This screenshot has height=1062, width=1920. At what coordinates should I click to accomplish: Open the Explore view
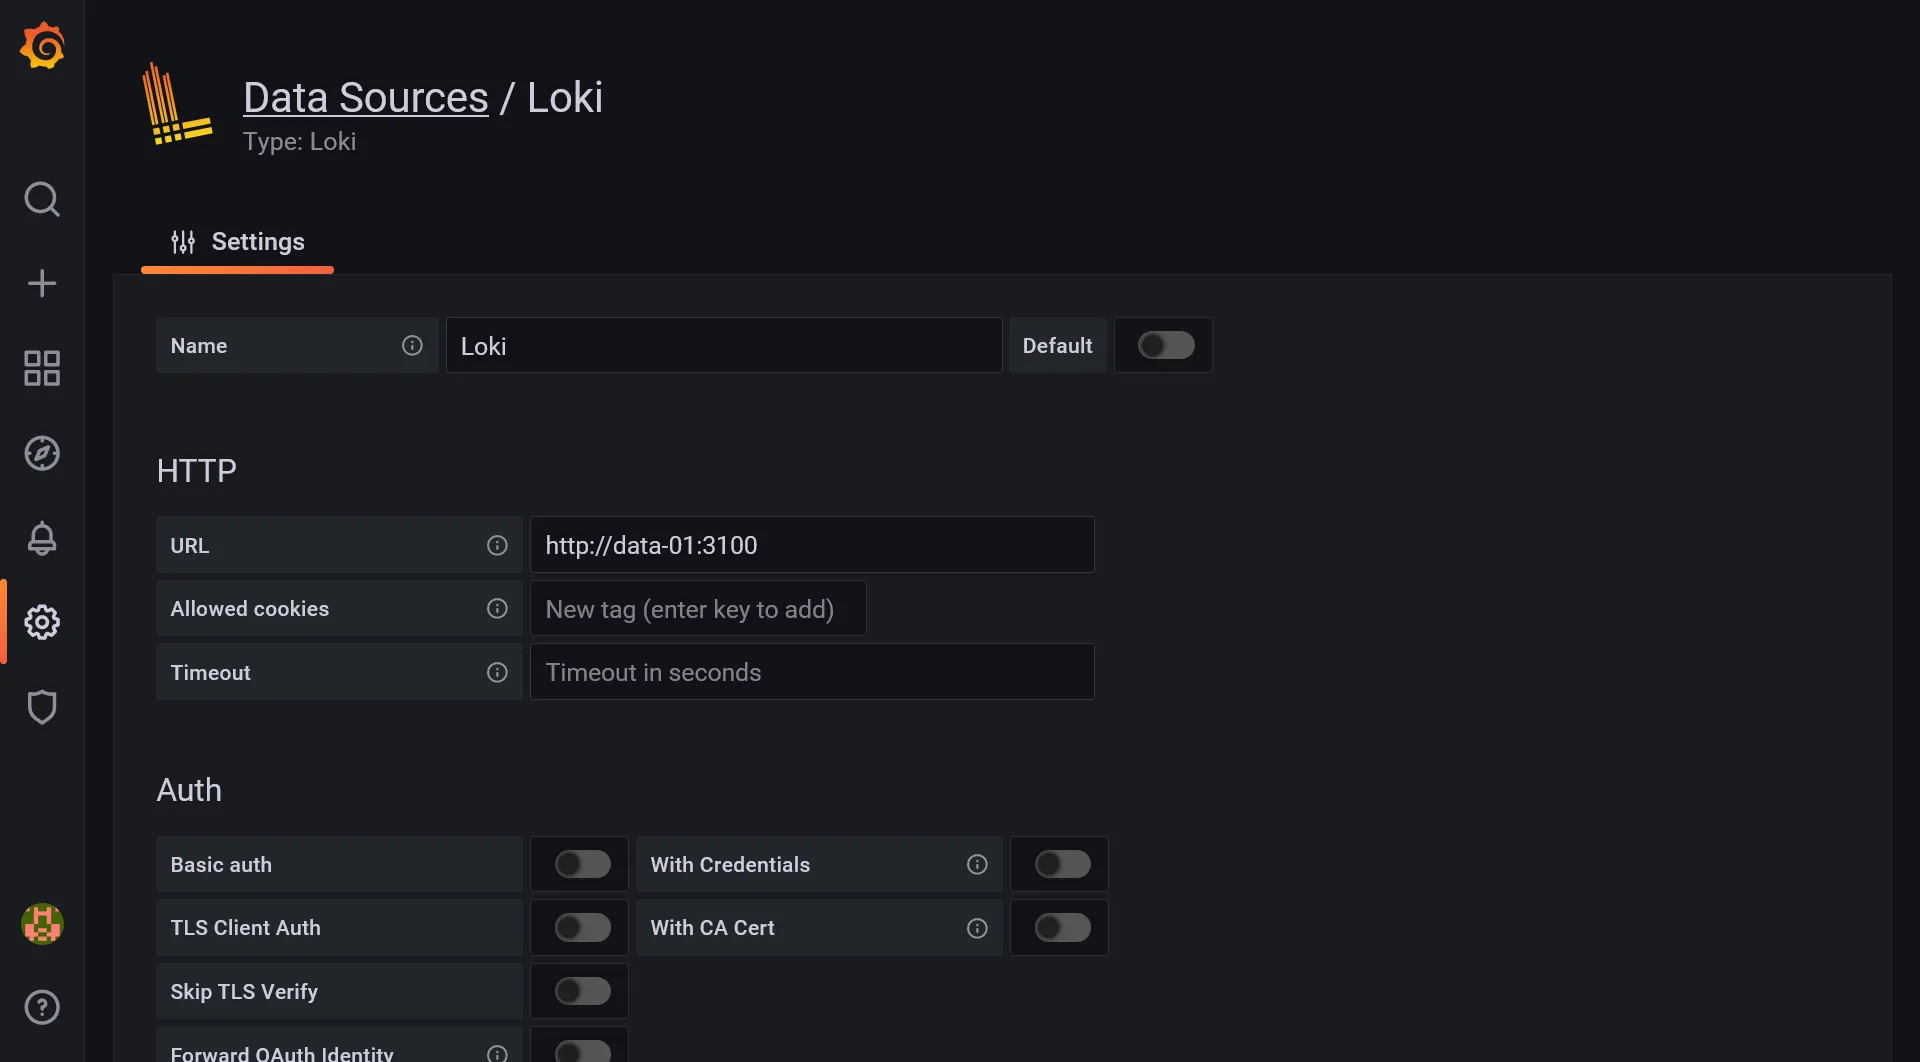(x=42, y=453)
